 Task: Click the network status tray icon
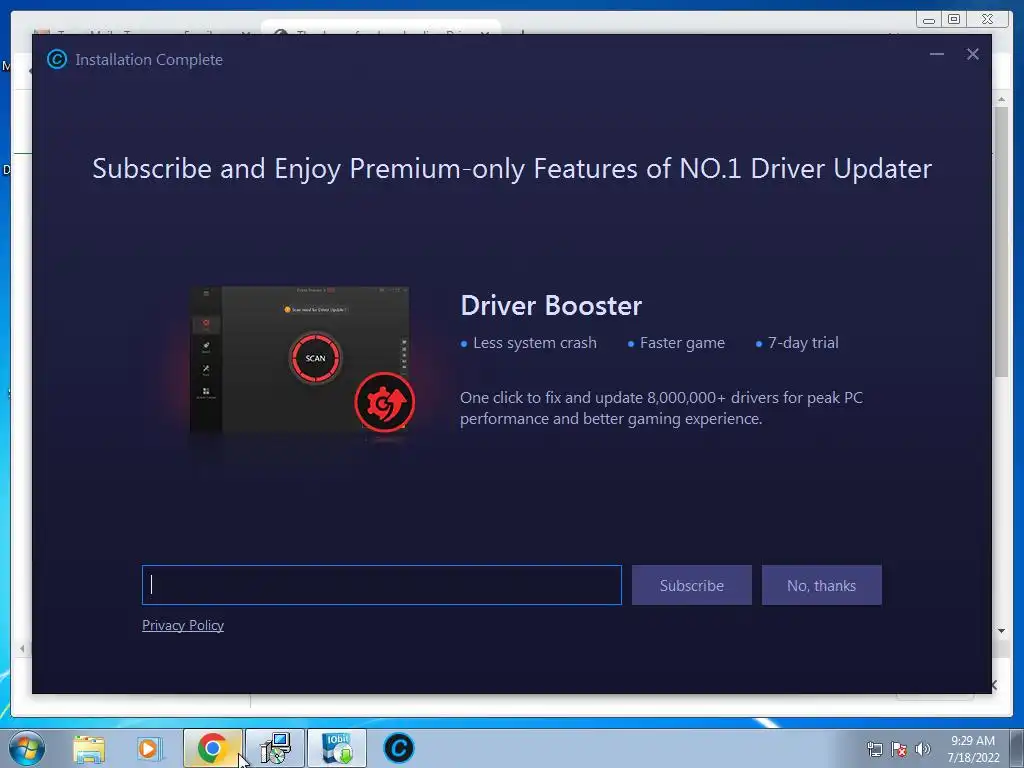(874, 749)
